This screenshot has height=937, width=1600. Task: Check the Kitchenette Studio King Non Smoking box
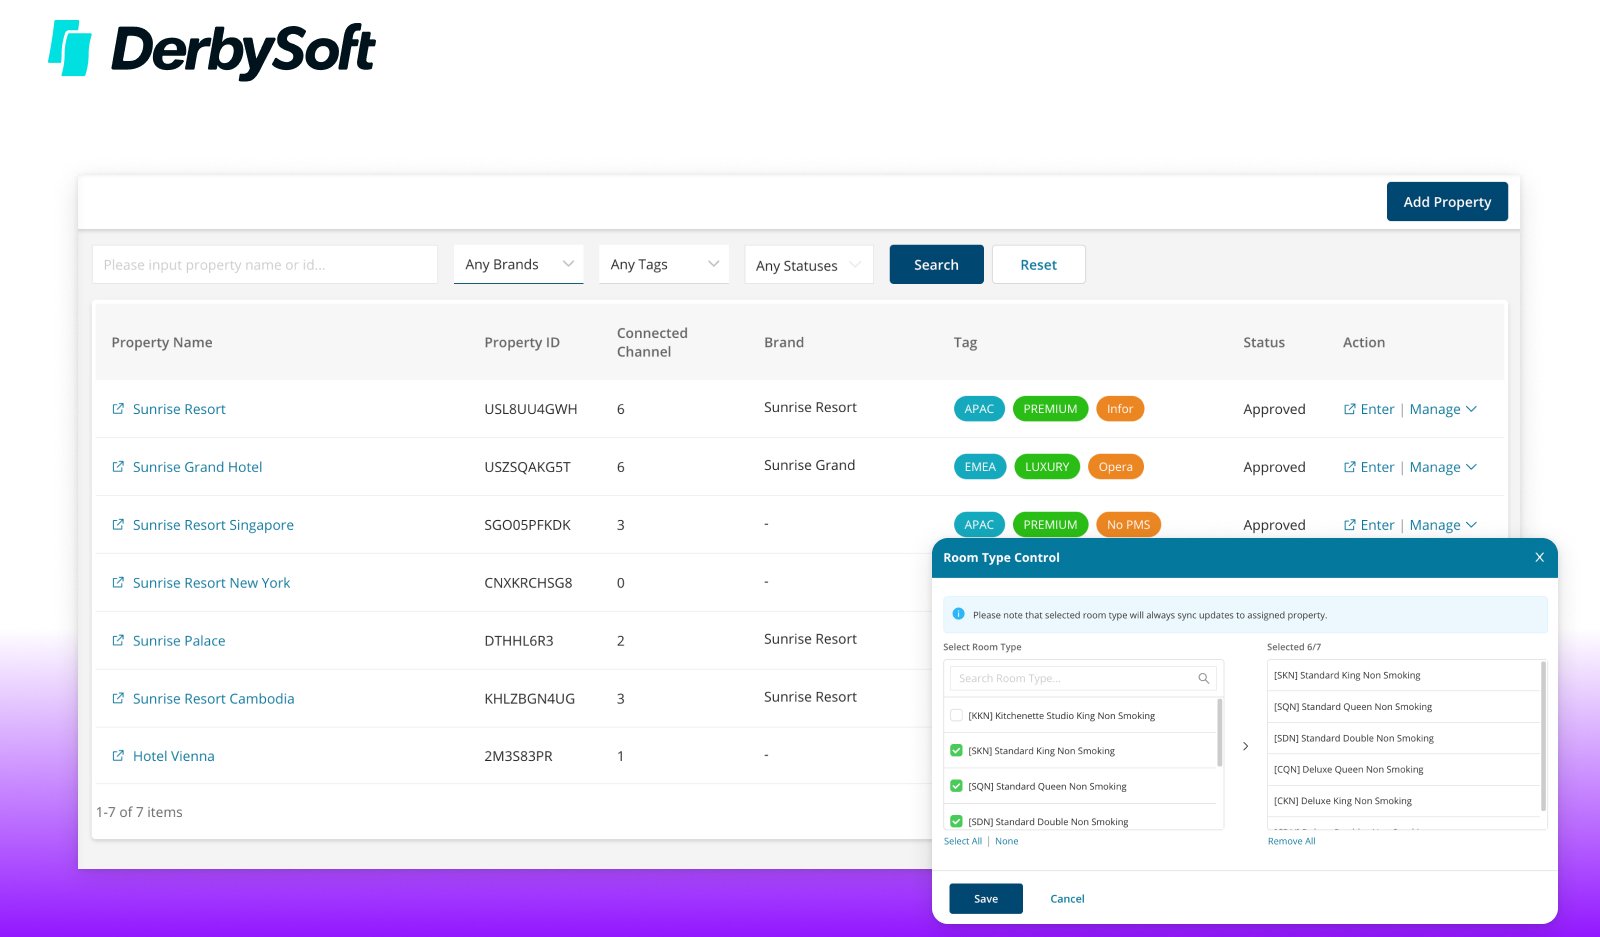(956, 715)
